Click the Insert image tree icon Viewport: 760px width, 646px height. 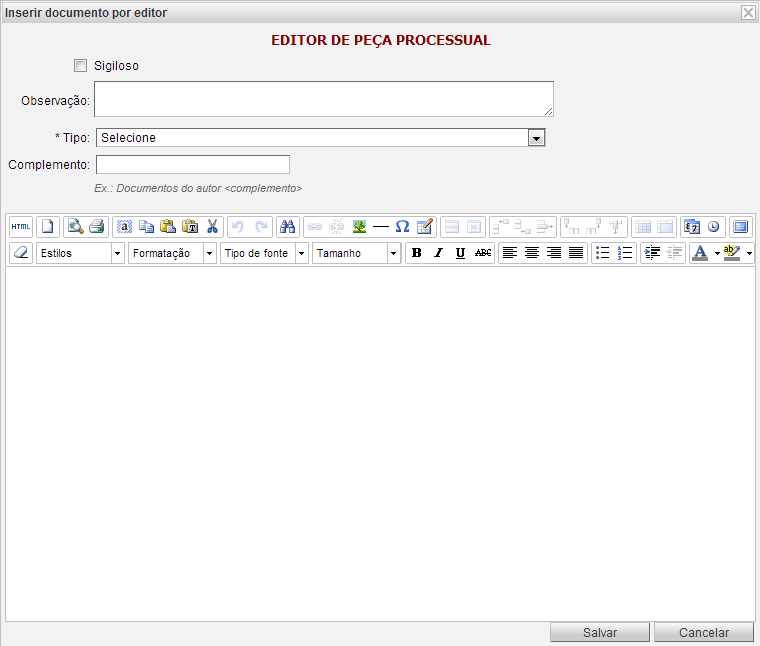click(359, 226)
